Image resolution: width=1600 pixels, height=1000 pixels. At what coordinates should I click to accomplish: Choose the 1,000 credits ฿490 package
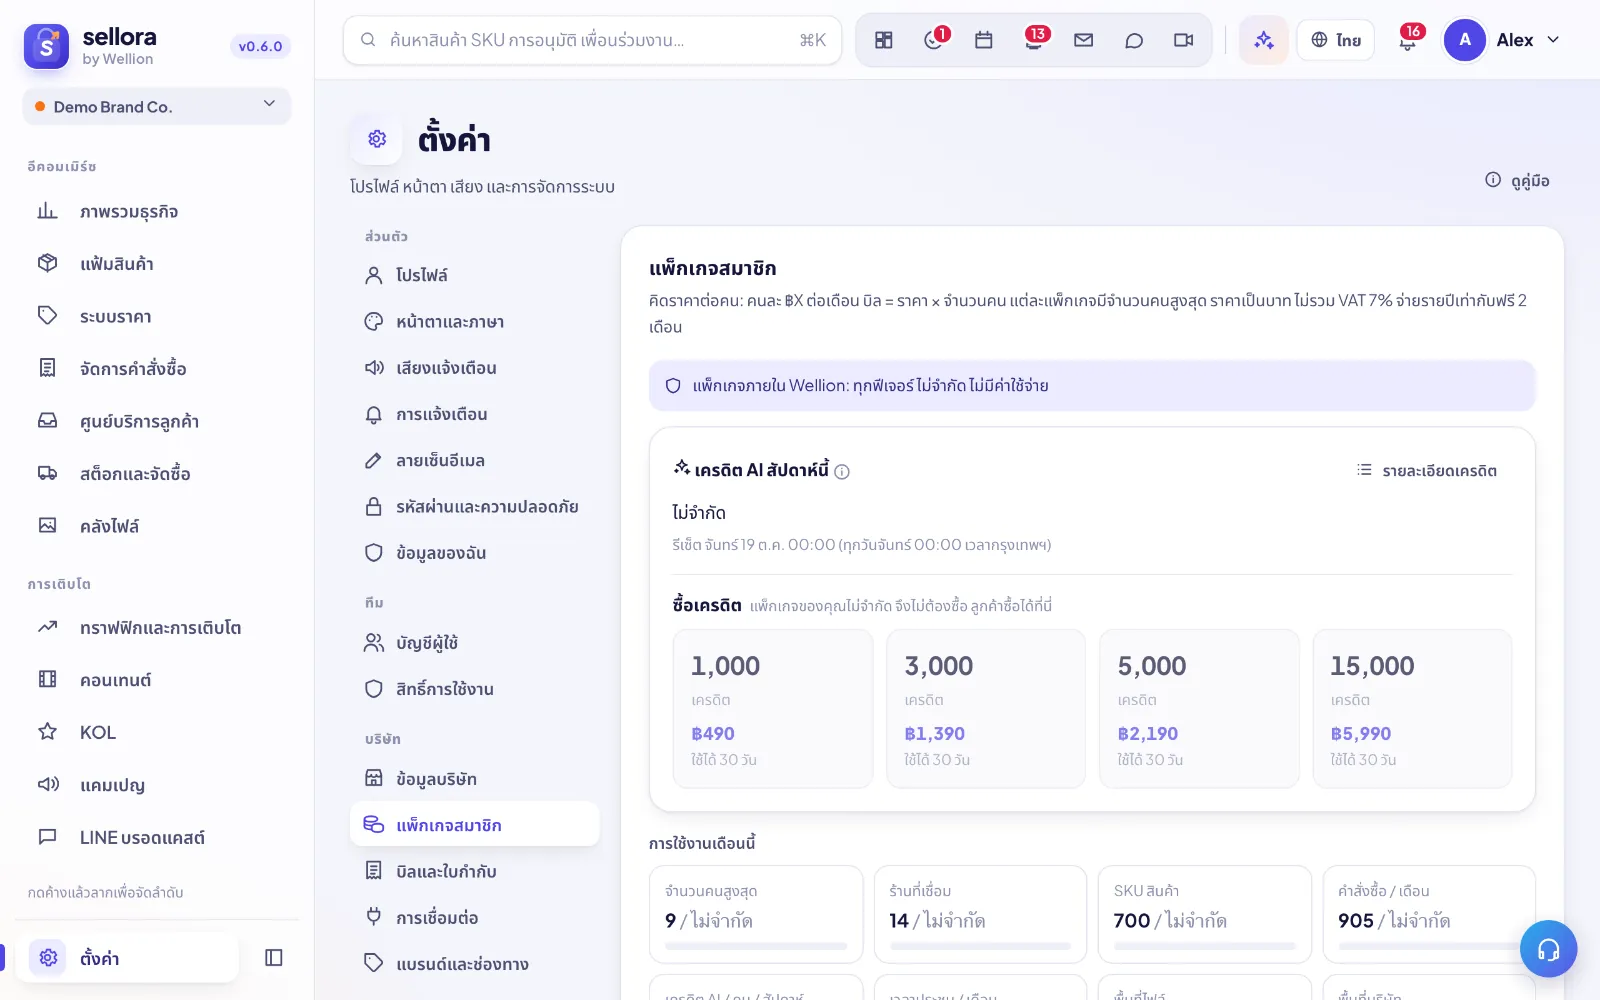tap(773, 709)
